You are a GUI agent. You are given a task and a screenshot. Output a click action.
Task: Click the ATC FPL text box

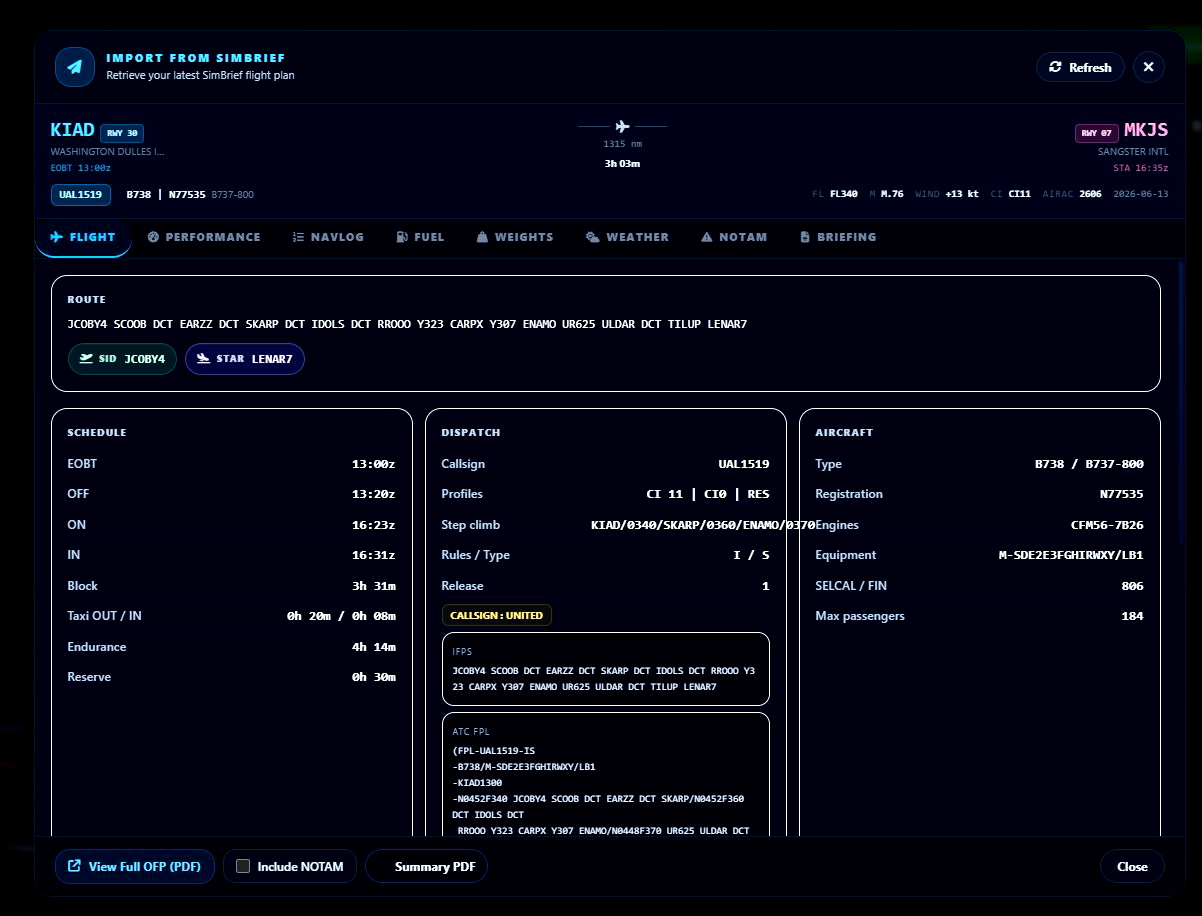[x=606, y=775]
